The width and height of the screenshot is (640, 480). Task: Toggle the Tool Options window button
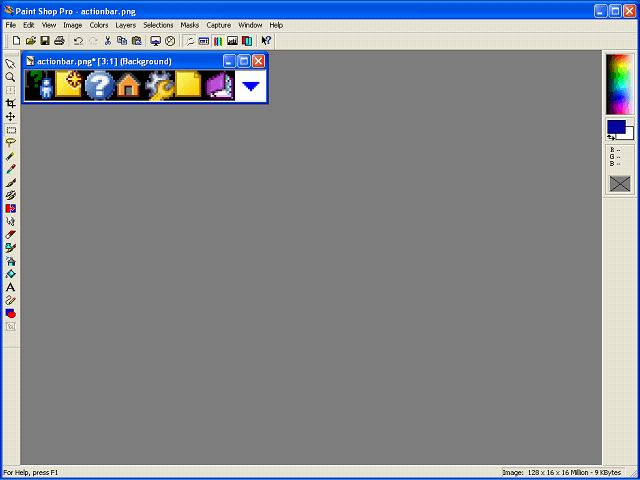point(204,40)
